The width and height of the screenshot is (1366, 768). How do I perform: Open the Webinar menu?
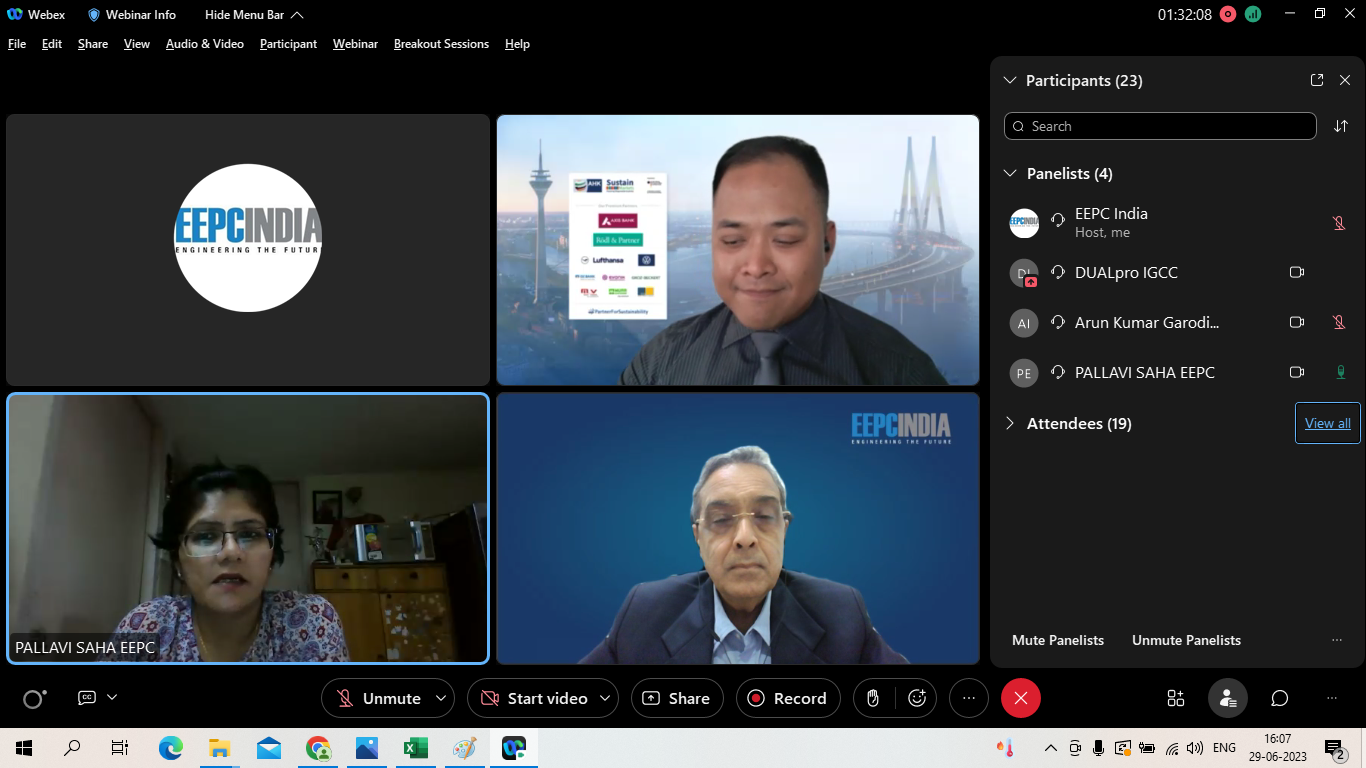coord(355,44)
